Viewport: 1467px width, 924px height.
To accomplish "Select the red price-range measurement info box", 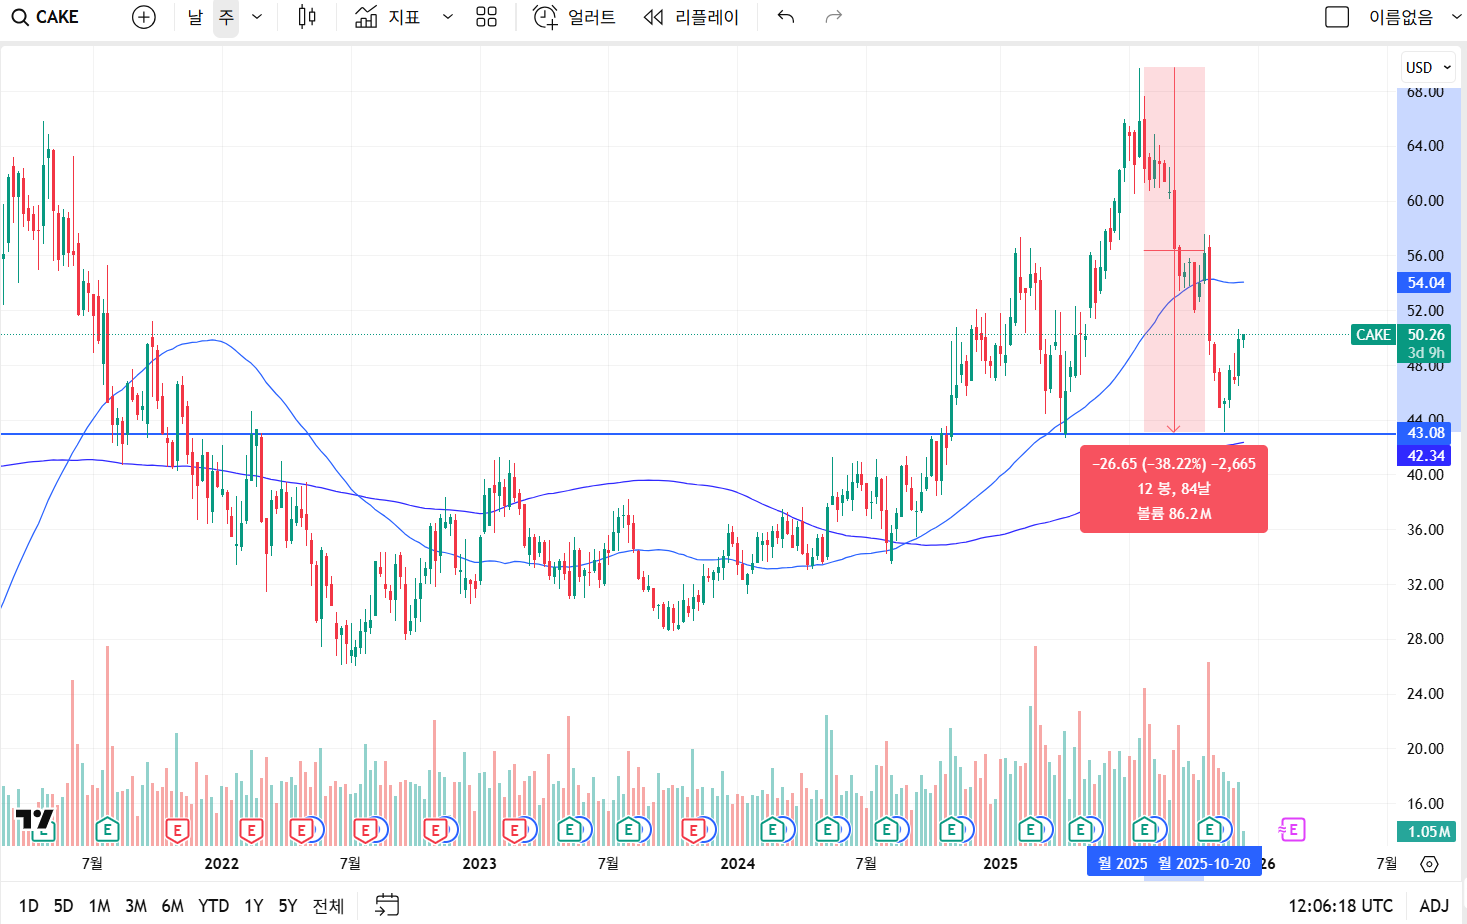I will [x=1174, y=489].
